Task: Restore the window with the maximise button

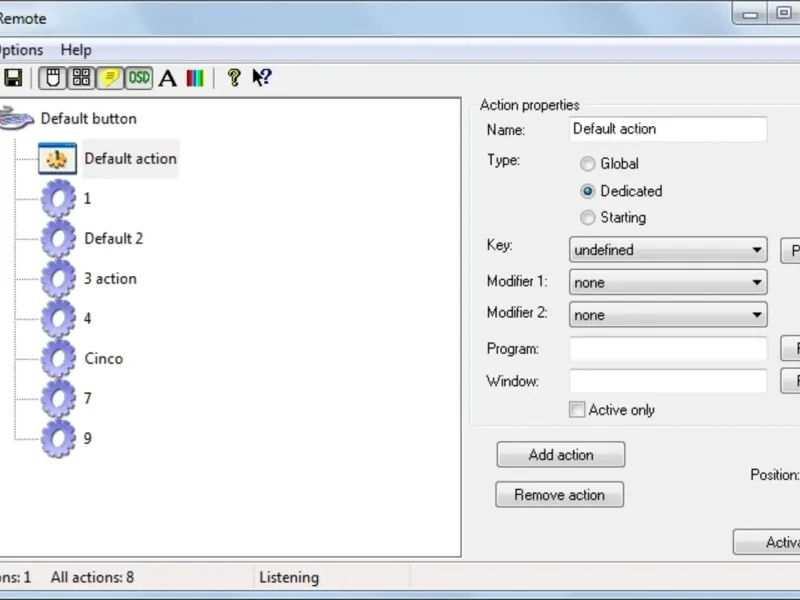Action: (x=784, y=13)
